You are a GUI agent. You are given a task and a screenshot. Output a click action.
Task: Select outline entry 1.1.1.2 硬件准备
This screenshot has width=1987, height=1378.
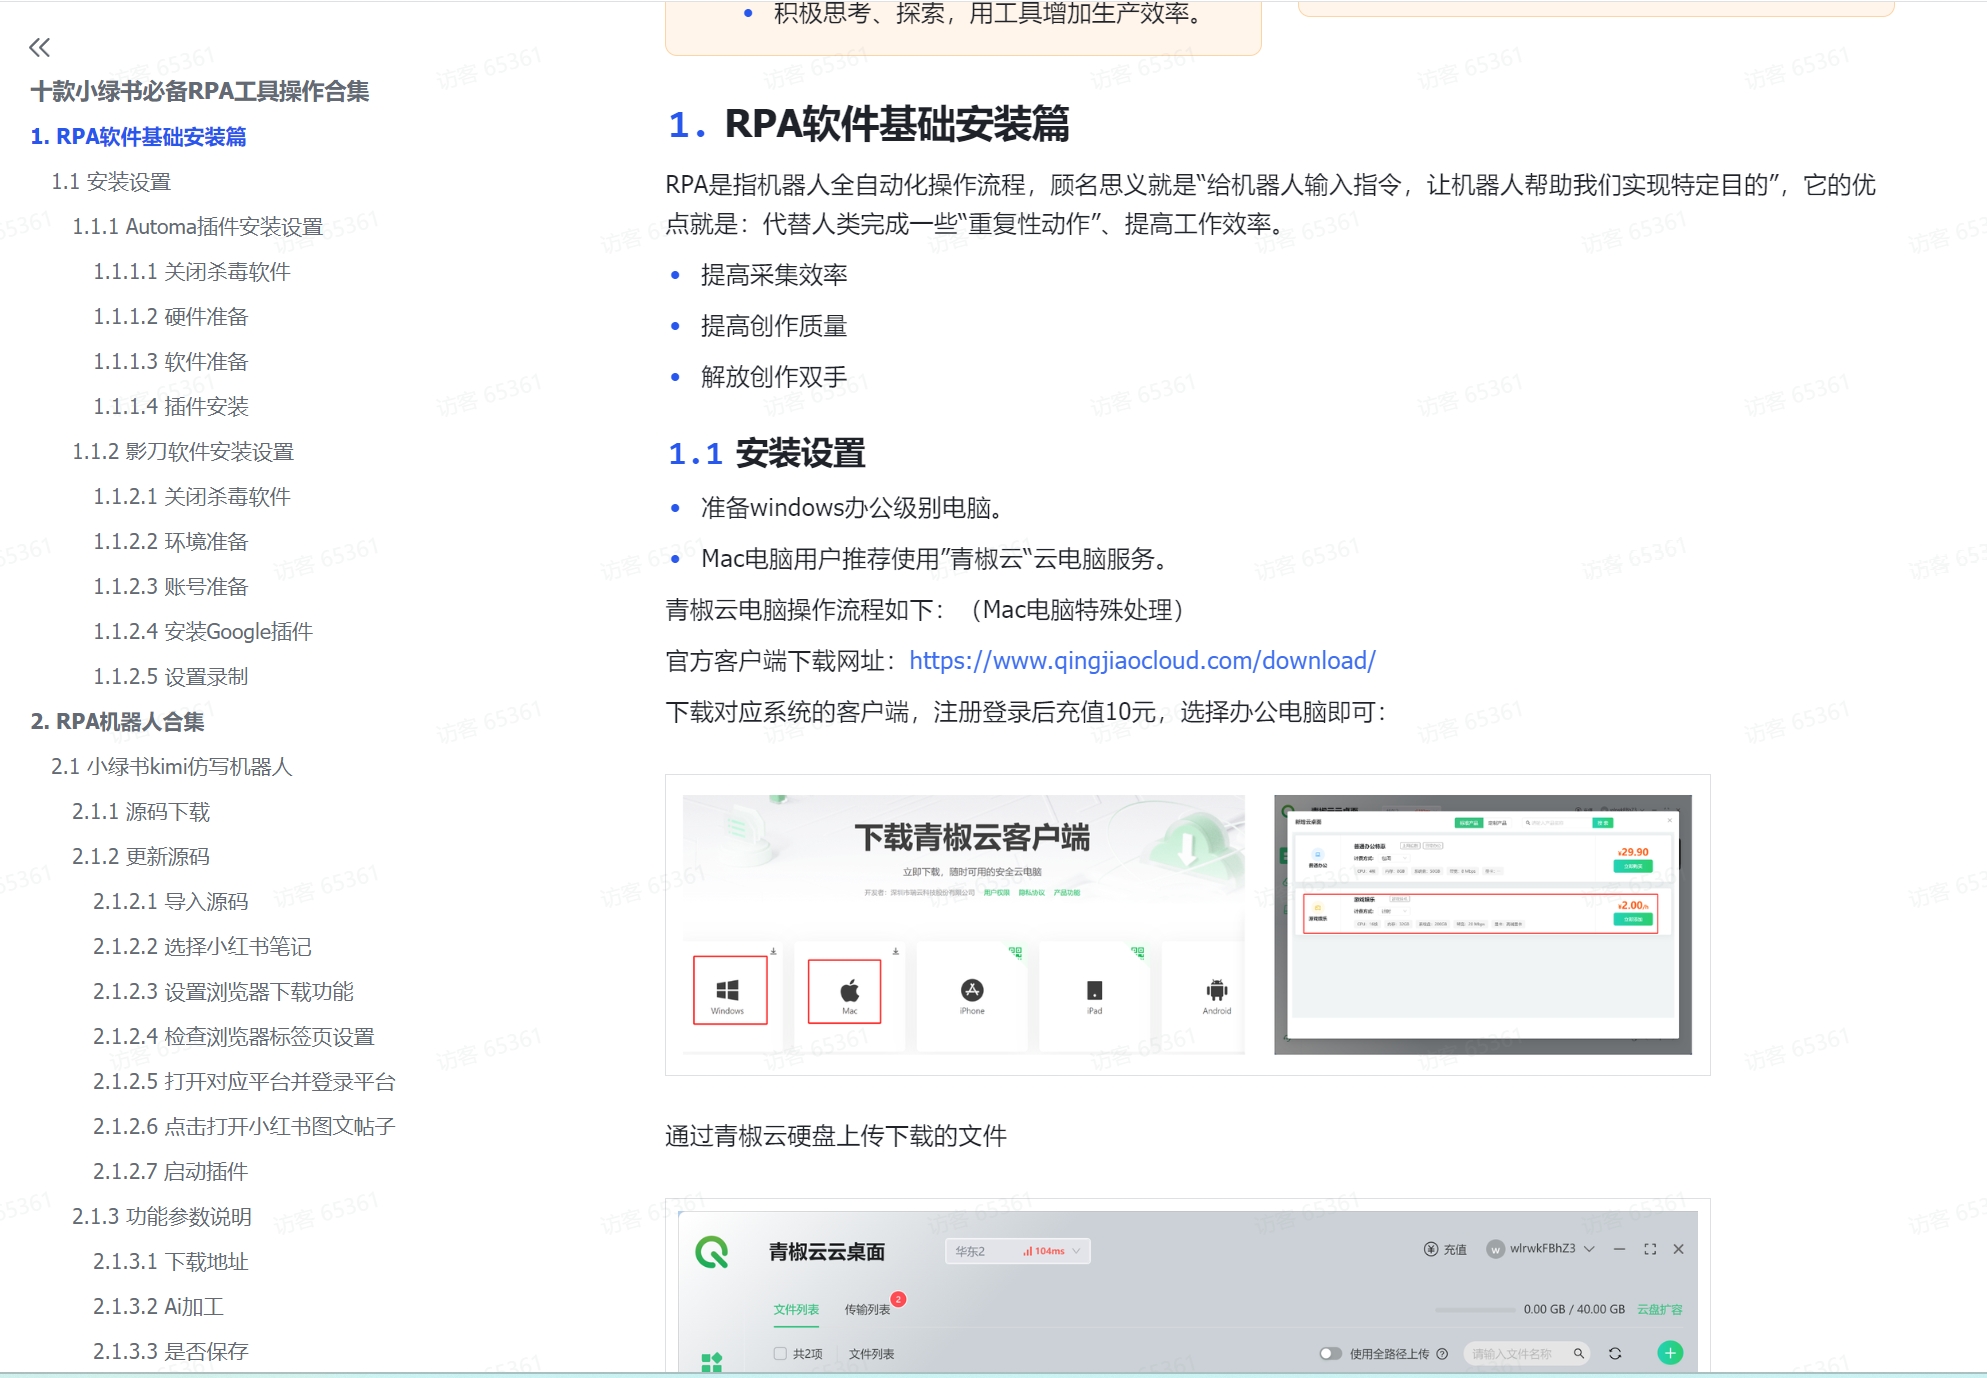pyautogui.click(x=171, y=316)
